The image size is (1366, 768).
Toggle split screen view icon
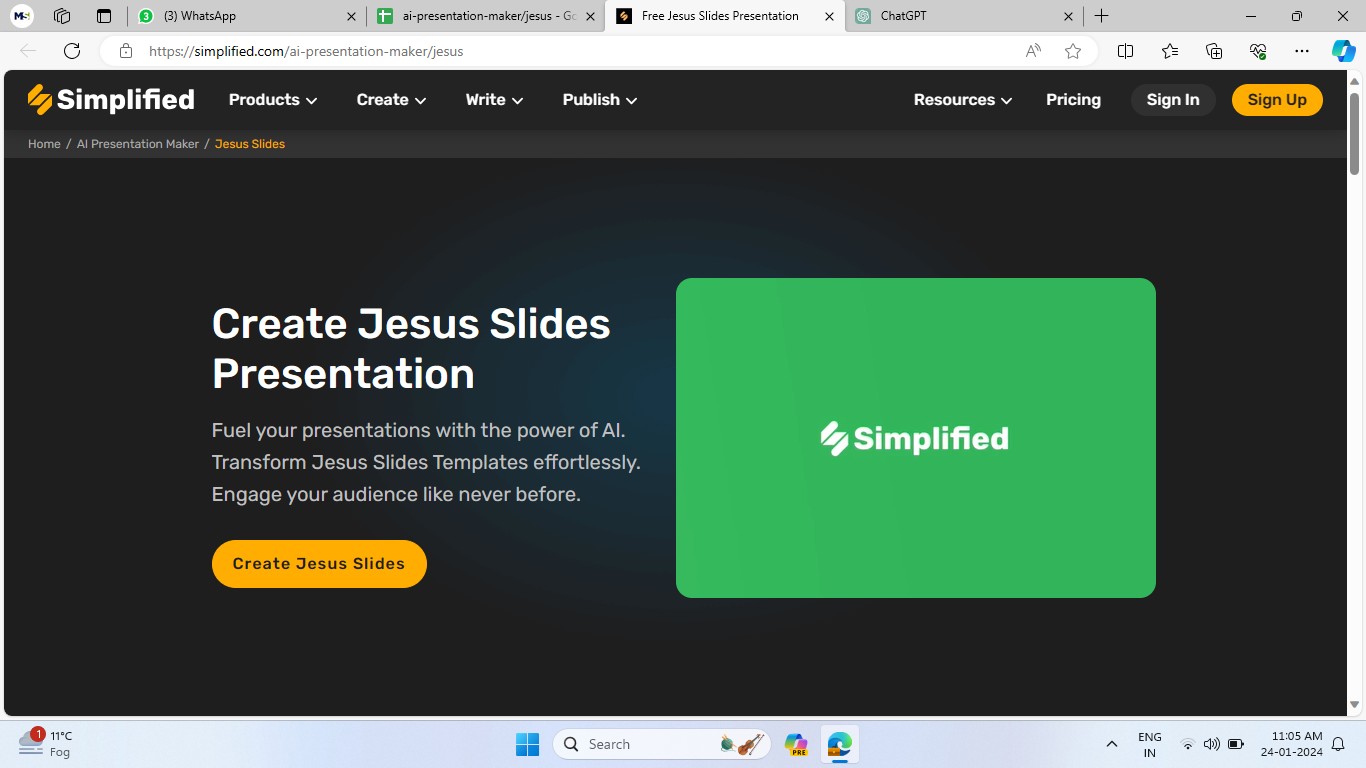point(1125,51)
